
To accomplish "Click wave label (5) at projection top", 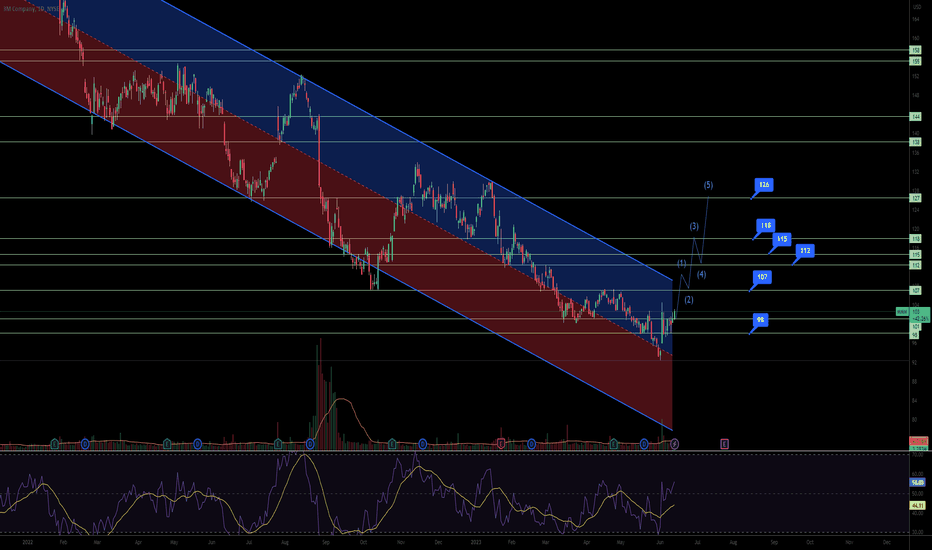I will 709,185.
